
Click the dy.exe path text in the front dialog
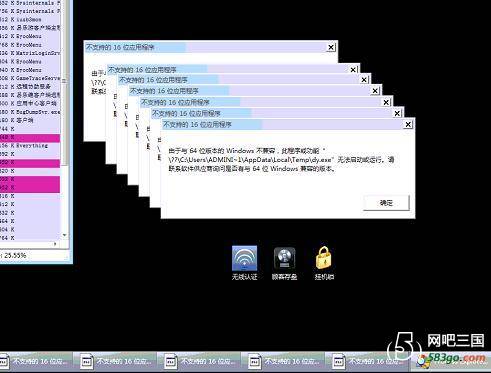251,160
